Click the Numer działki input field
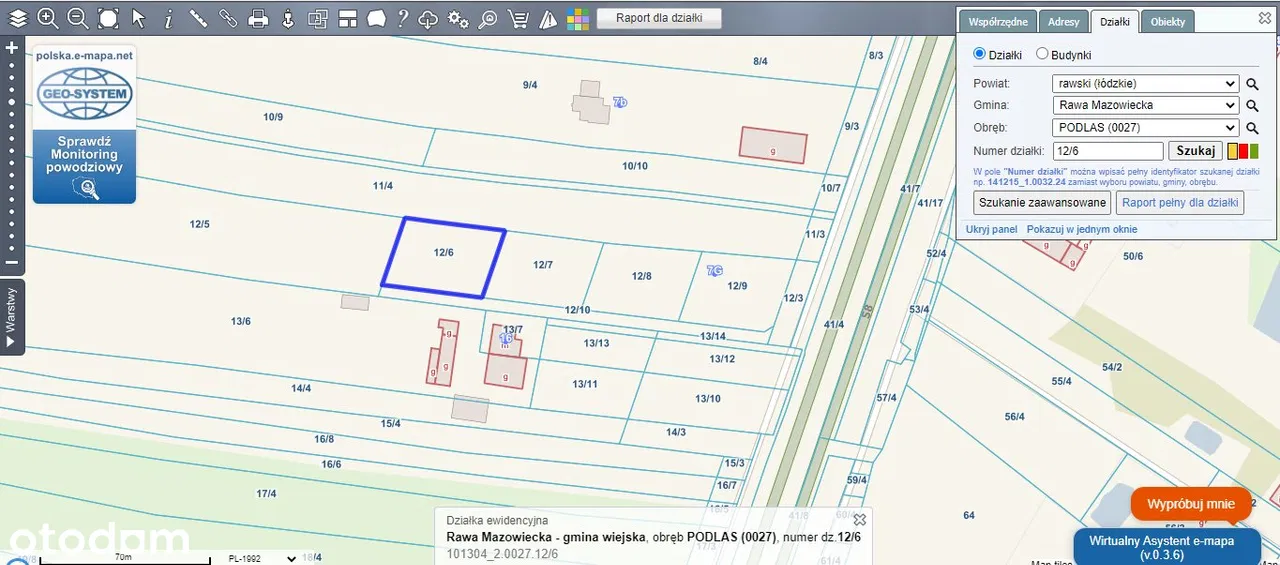1280x565 pixels. [1107, 151]
